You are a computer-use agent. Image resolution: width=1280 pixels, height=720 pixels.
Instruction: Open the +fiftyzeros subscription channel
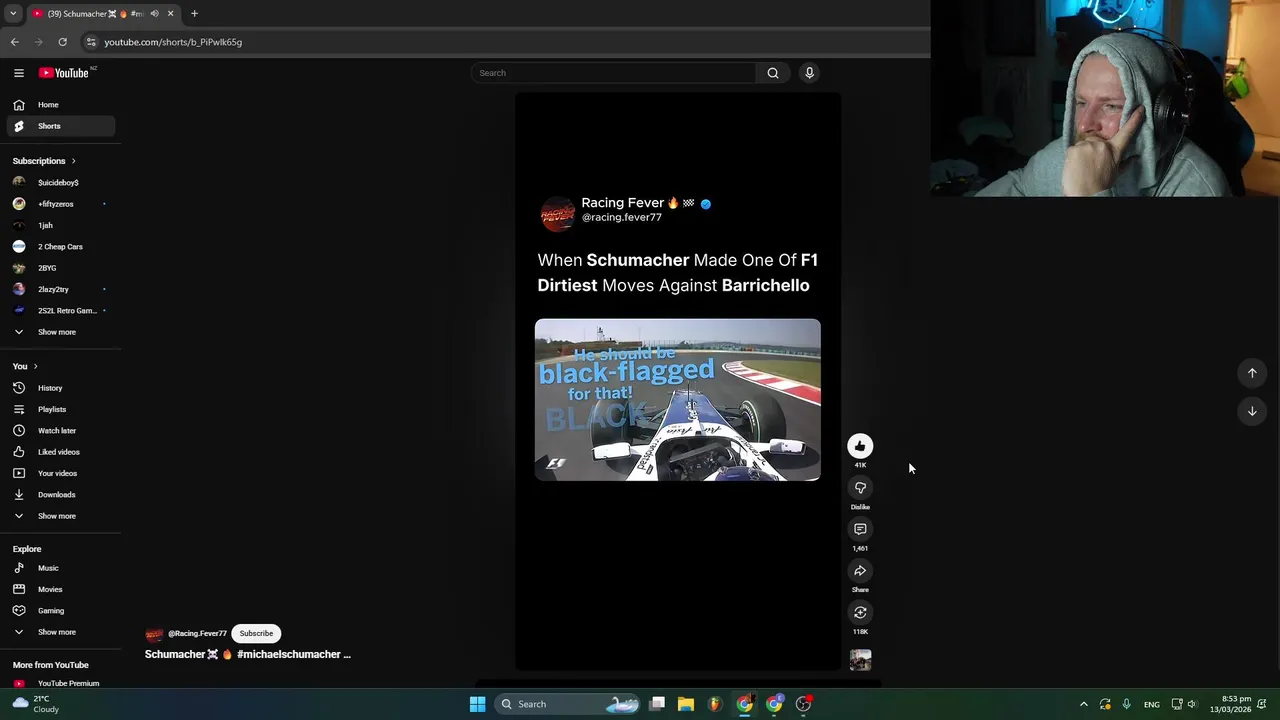tap(60, 204)
